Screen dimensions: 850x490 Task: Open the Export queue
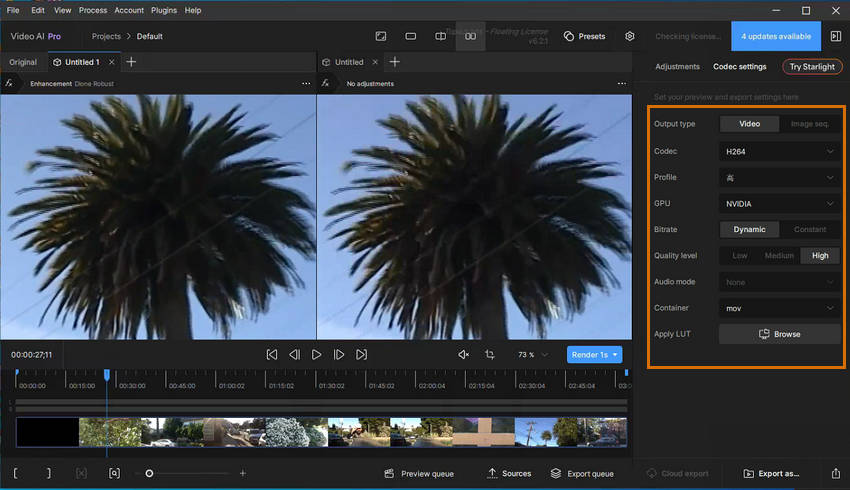click(x=582, y=474)
